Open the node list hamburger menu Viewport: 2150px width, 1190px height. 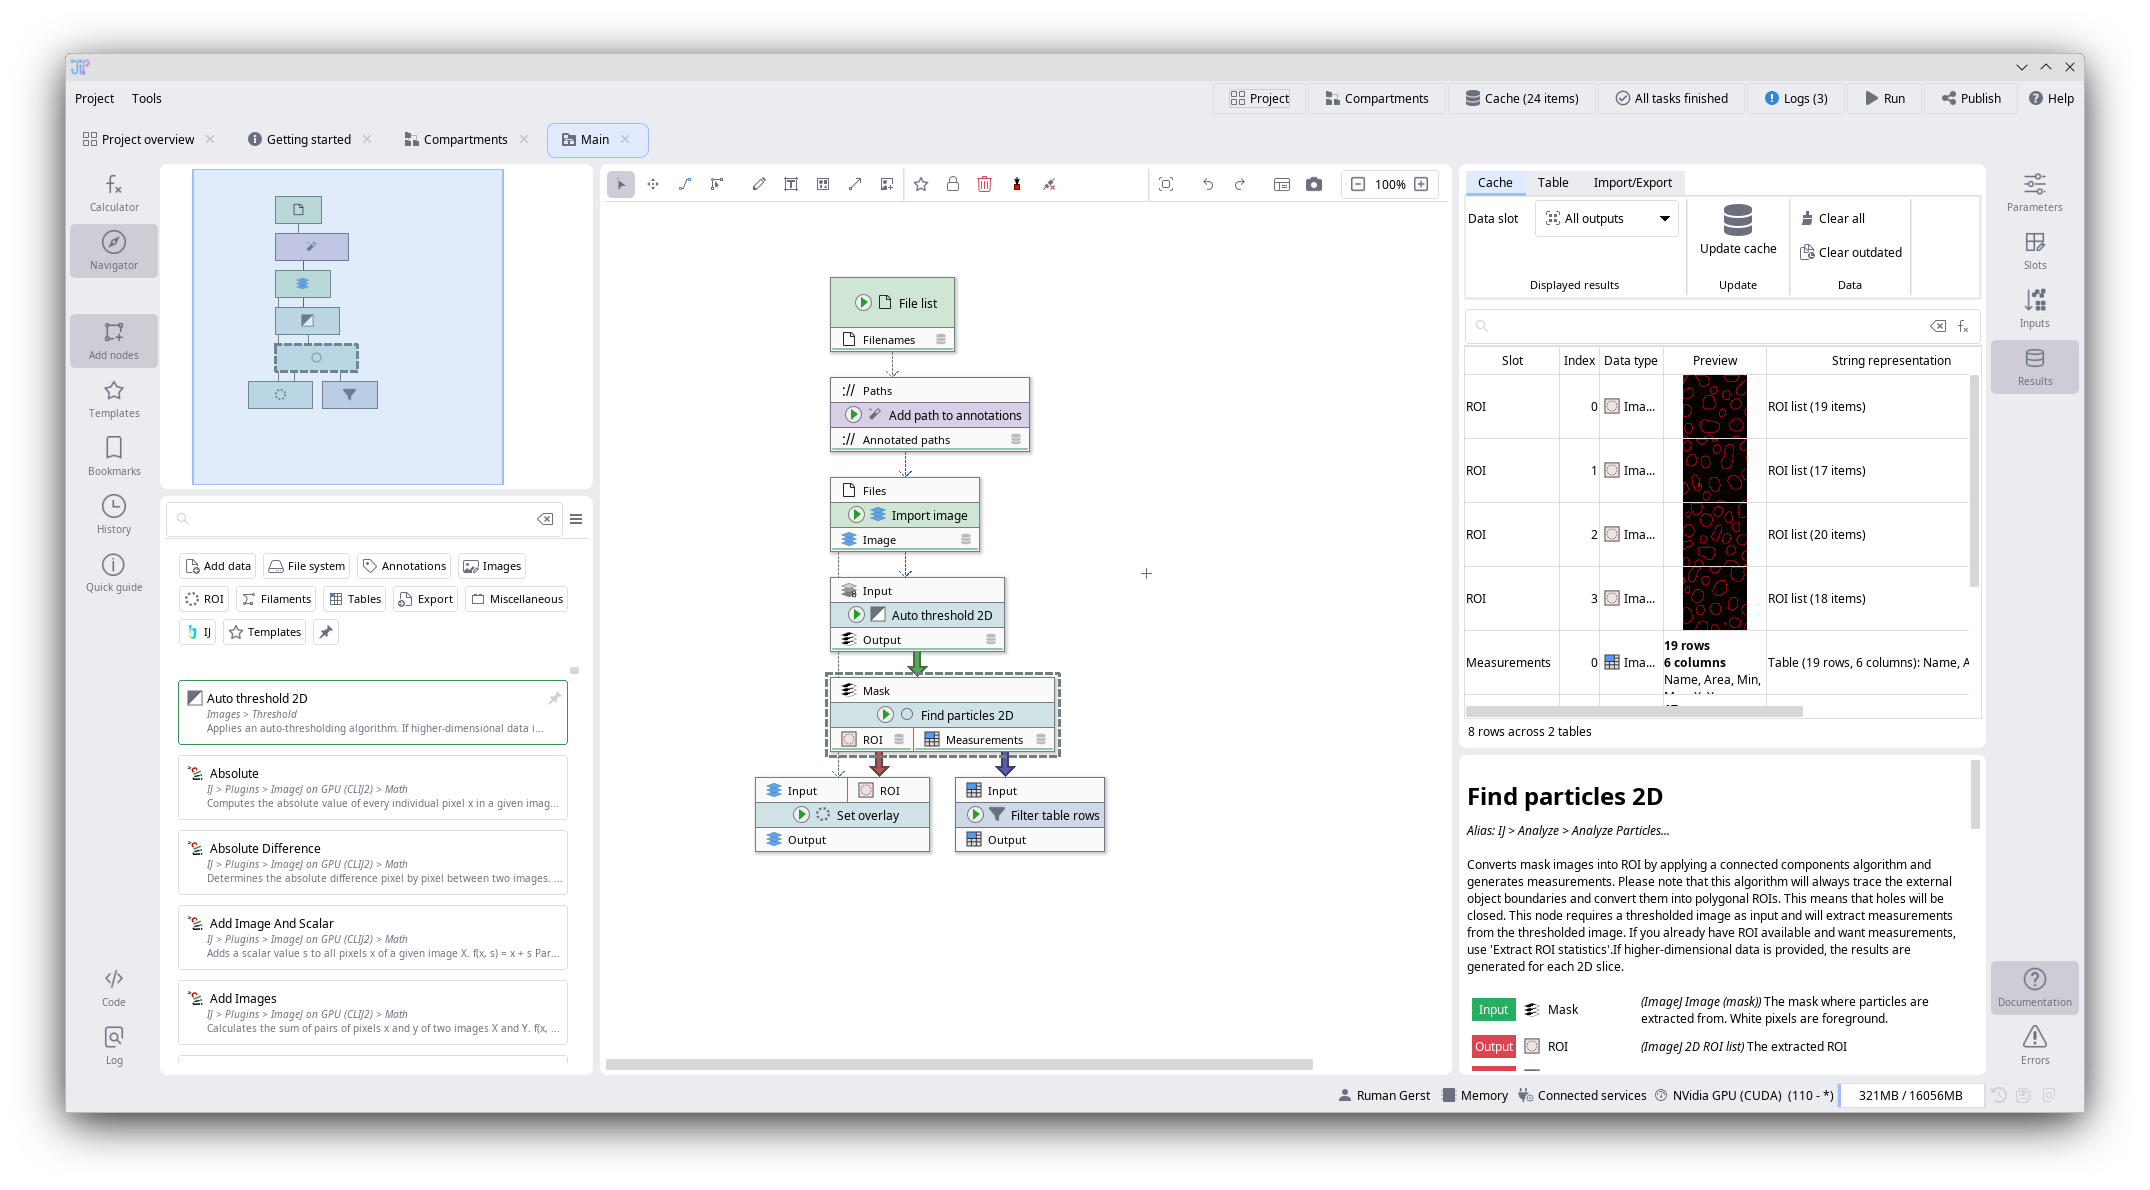[576, 519]
